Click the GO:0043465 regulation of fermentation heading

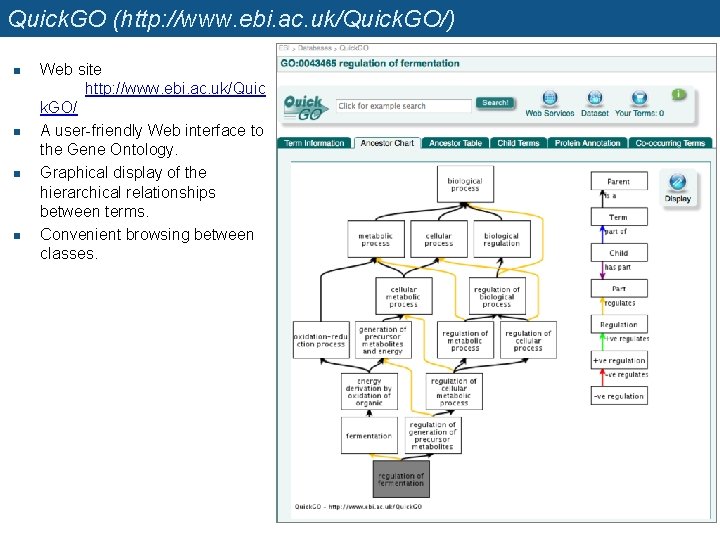click(370, 63)
